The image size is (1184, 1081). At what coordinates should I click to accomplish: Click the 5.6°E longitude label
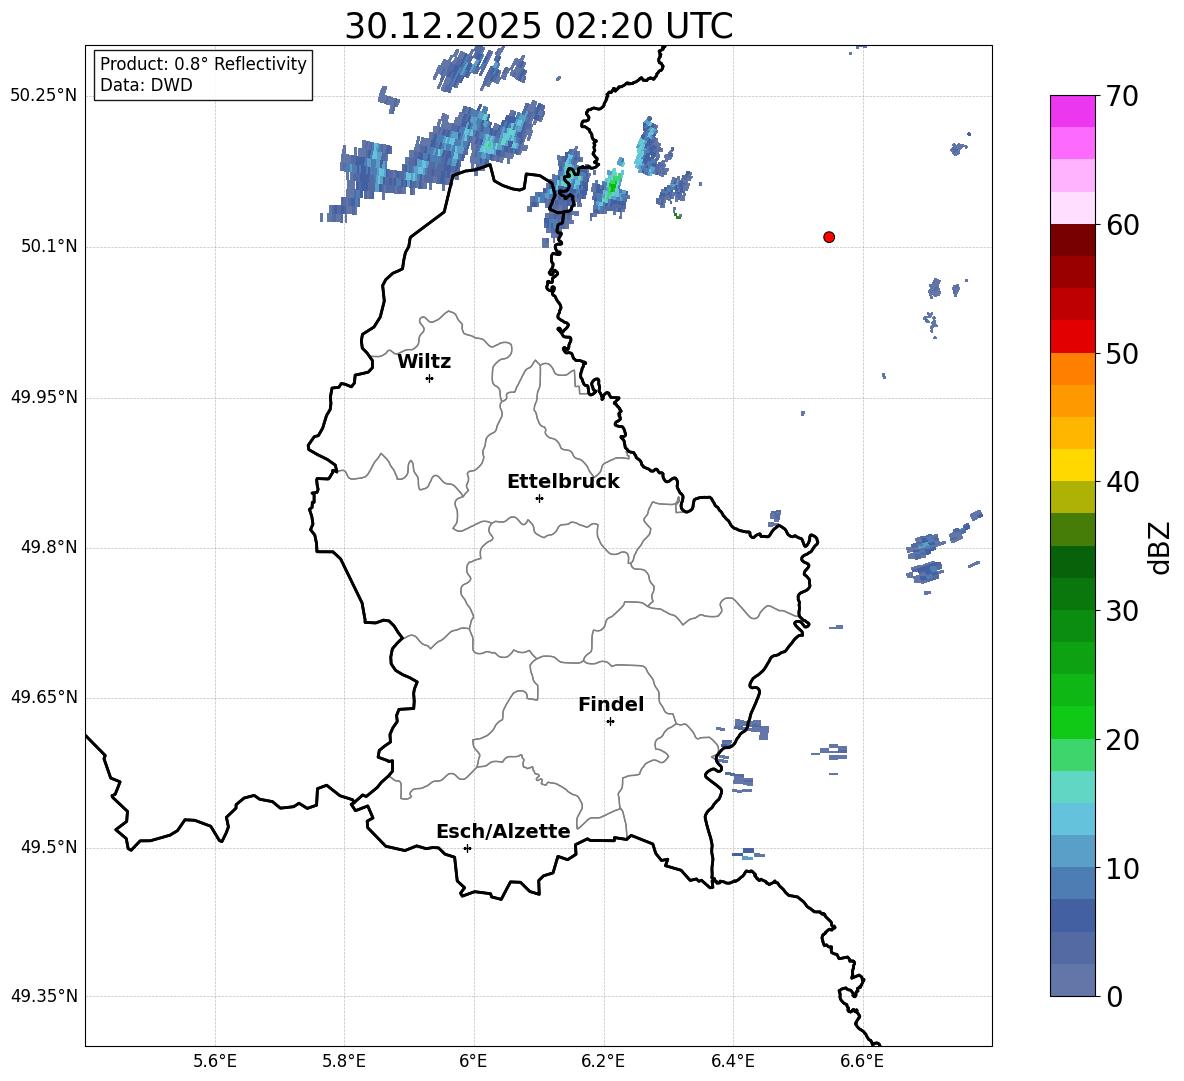click(215, 1061)
